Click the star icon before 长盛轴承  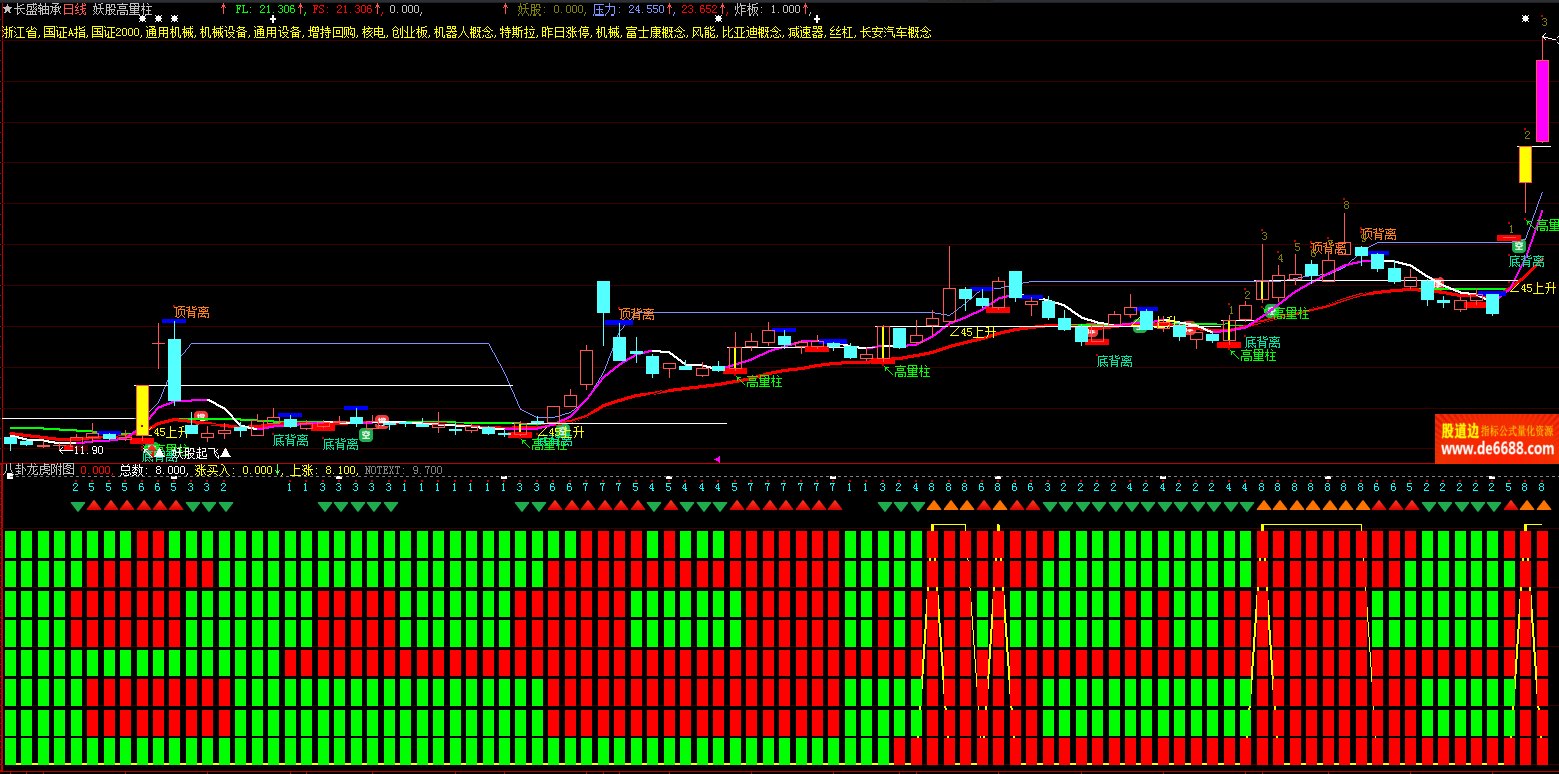[7, 9]
